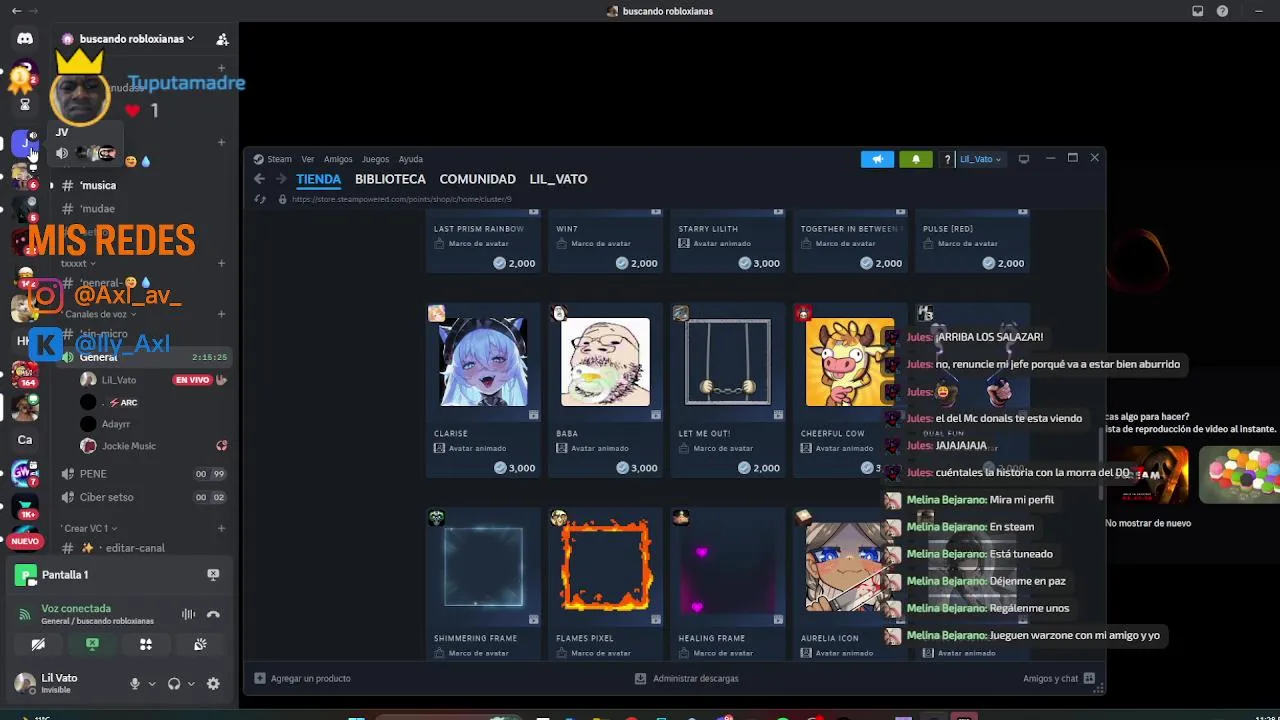Open Amigos y chat in Steam
Image resolution: width=1280 pixels, height=720 pixels.
1059,678
